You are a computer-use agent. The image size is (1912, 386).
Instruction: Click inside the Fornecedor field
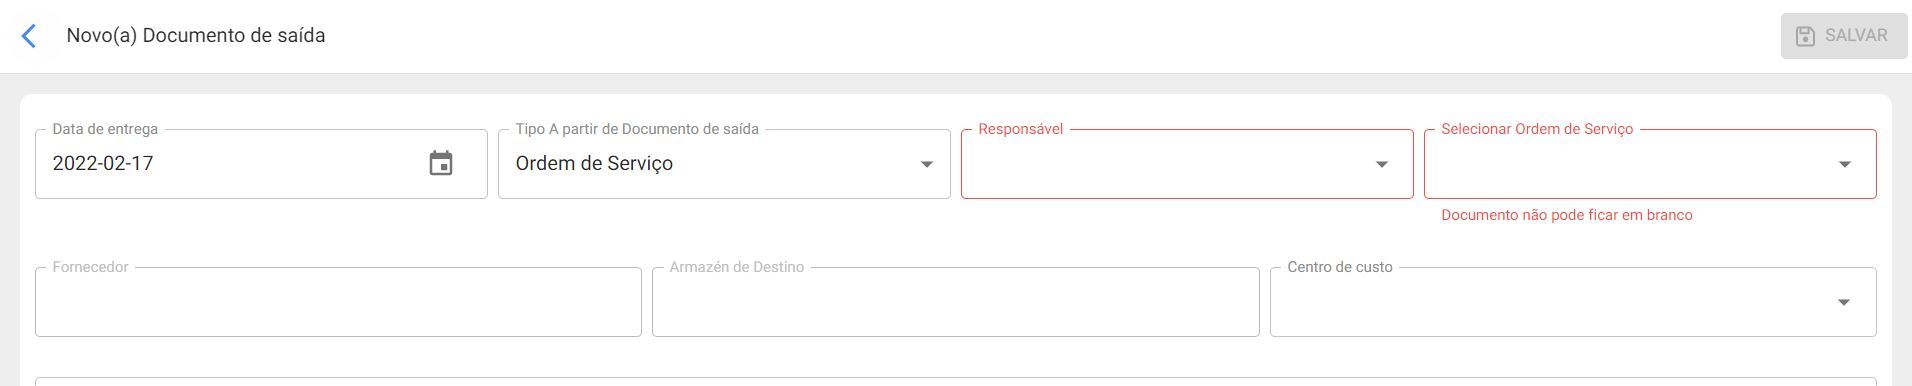tap(338, 302)
